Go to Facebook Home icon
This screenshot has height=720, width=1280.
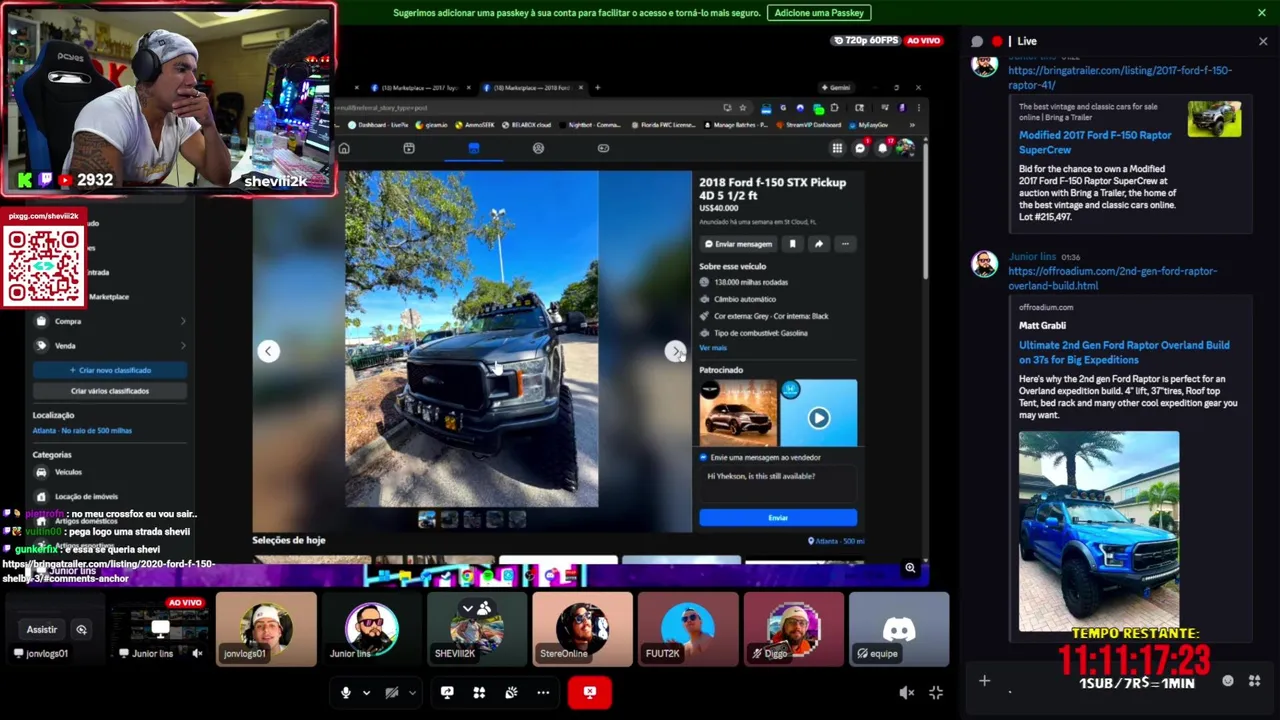pos(344,148)
